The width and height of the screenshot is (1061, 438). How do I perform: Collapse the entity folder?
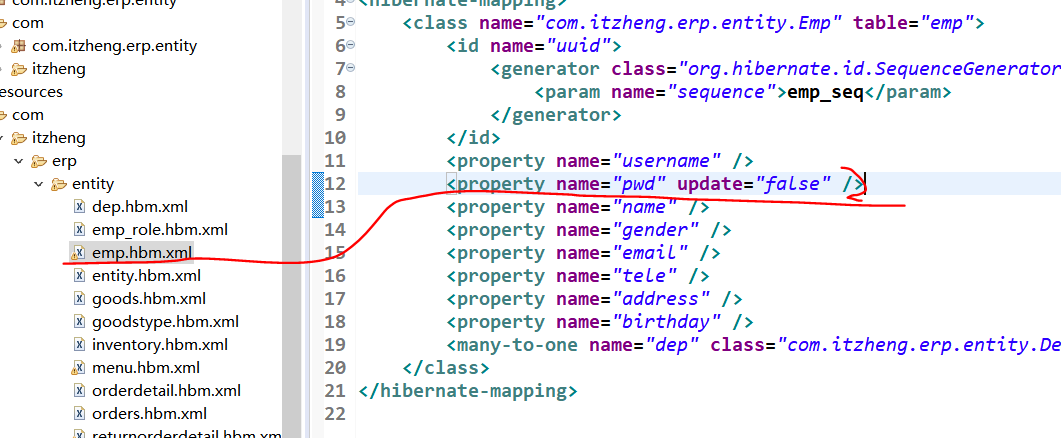[38, 184]
